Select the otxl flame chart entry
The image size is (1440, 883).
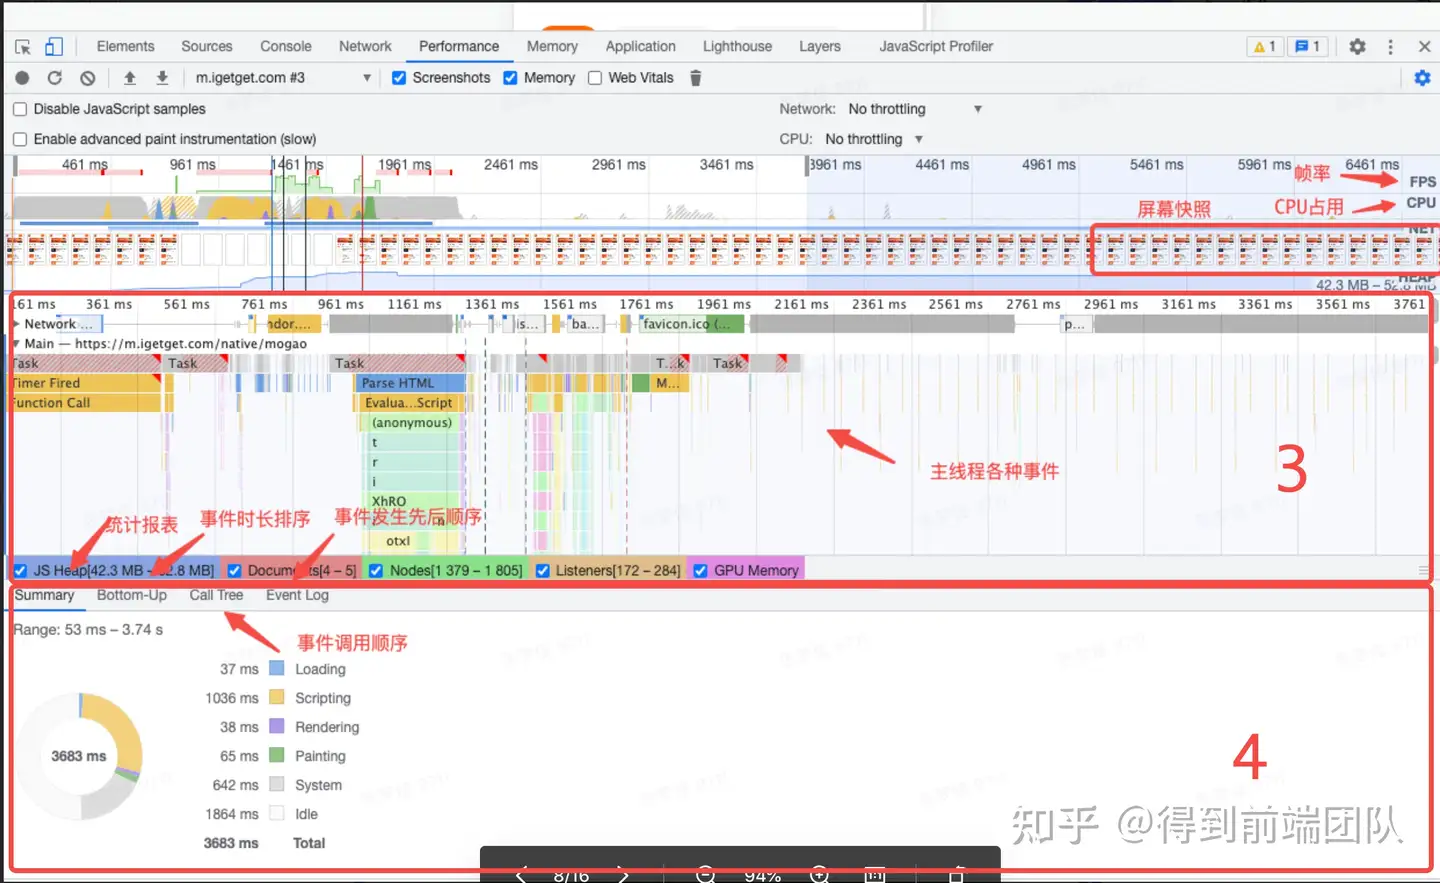click(x=413, y=541)
